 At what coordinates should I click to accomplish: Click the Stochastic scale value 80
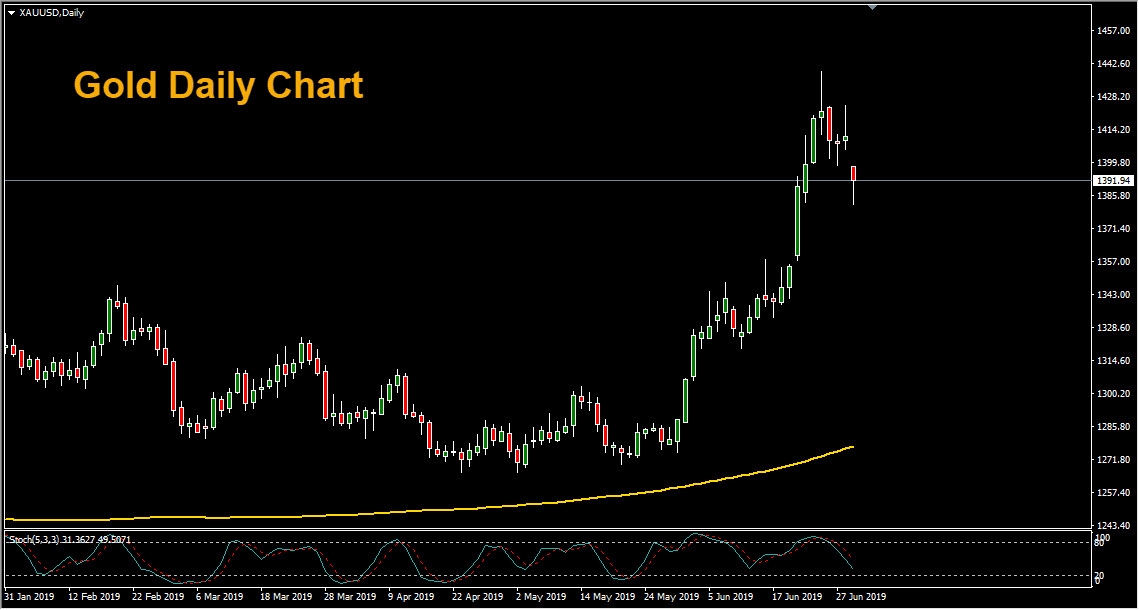coord(1101,545)
